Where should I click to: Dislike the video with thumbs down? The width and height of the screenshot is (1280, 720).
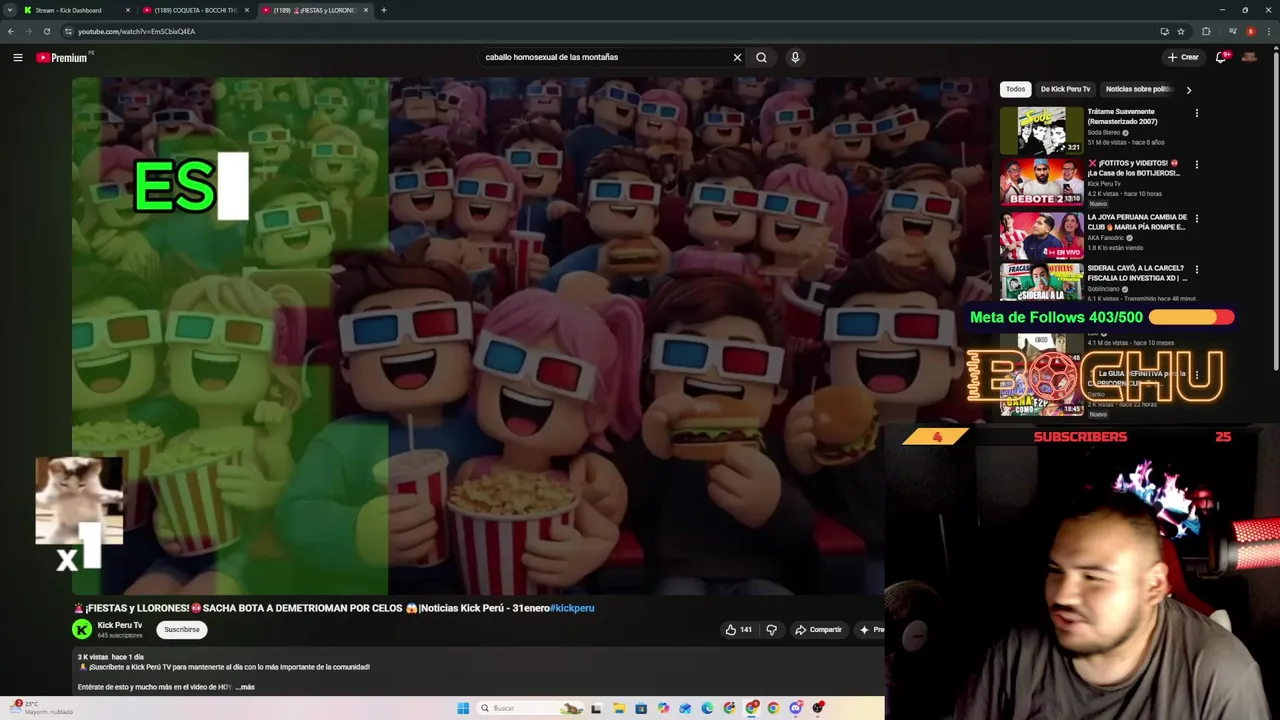click(771, 629)
